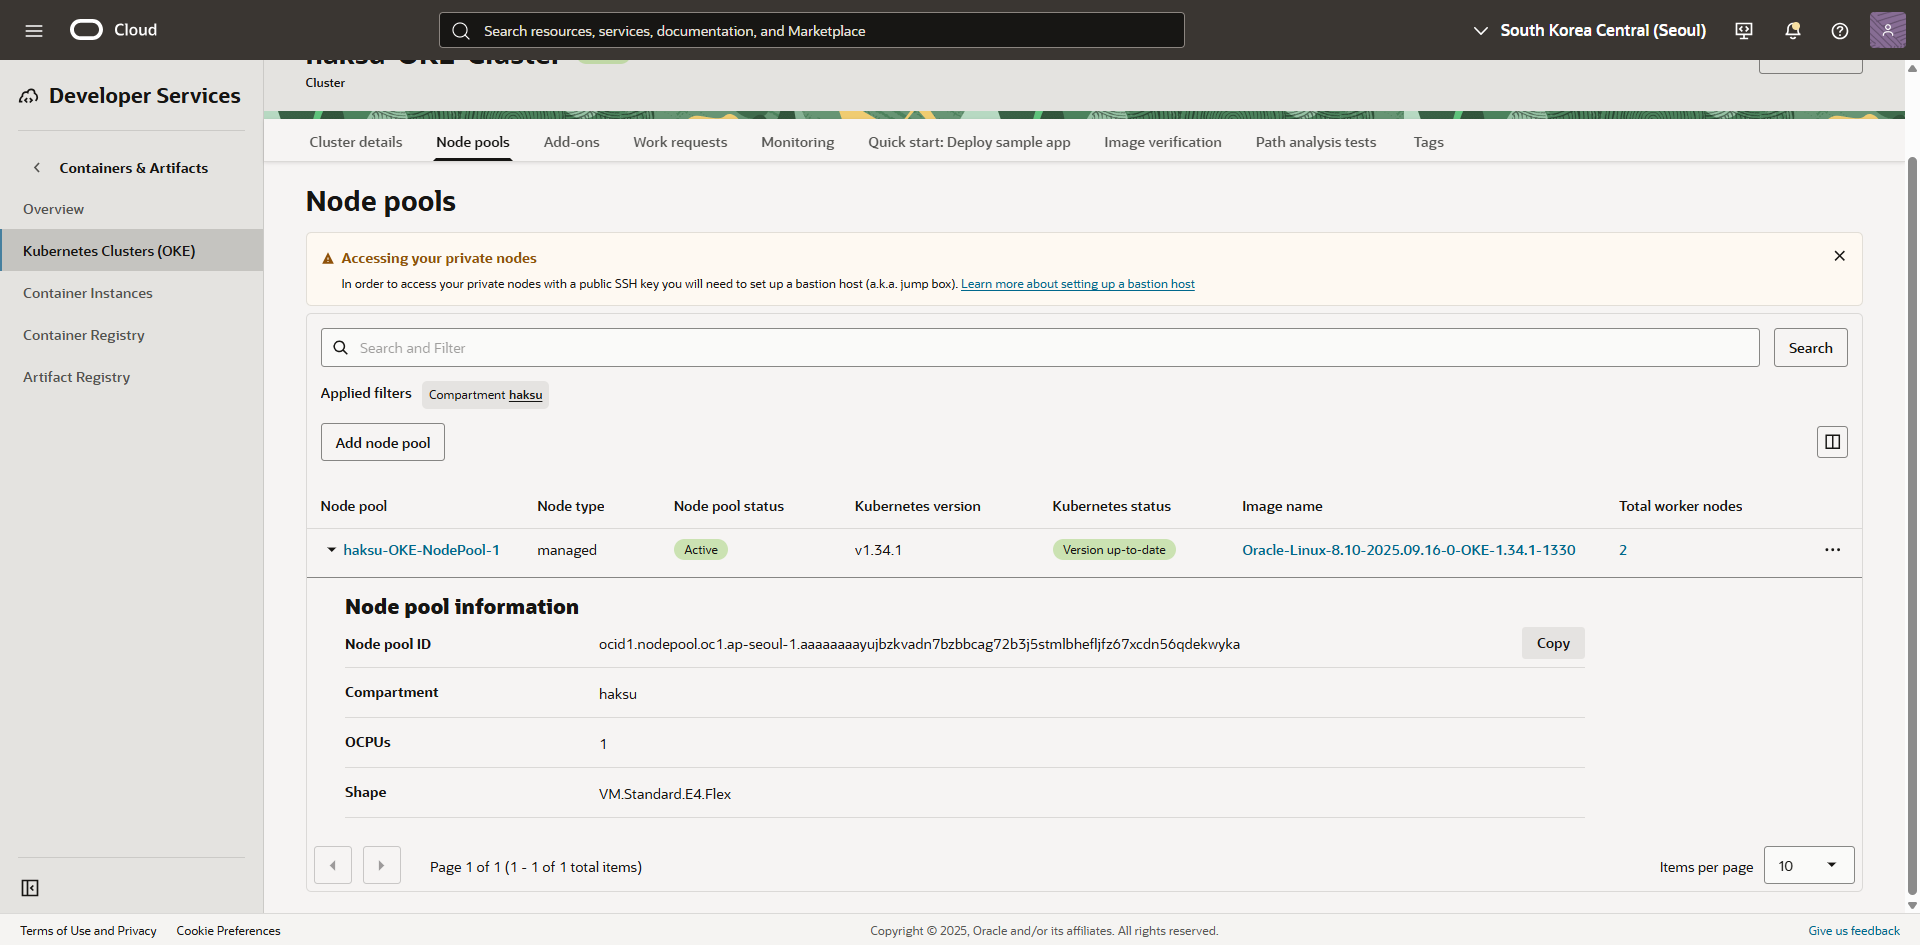
Task: Open the hamburger navigation menu
Action: tap(34, 30)
